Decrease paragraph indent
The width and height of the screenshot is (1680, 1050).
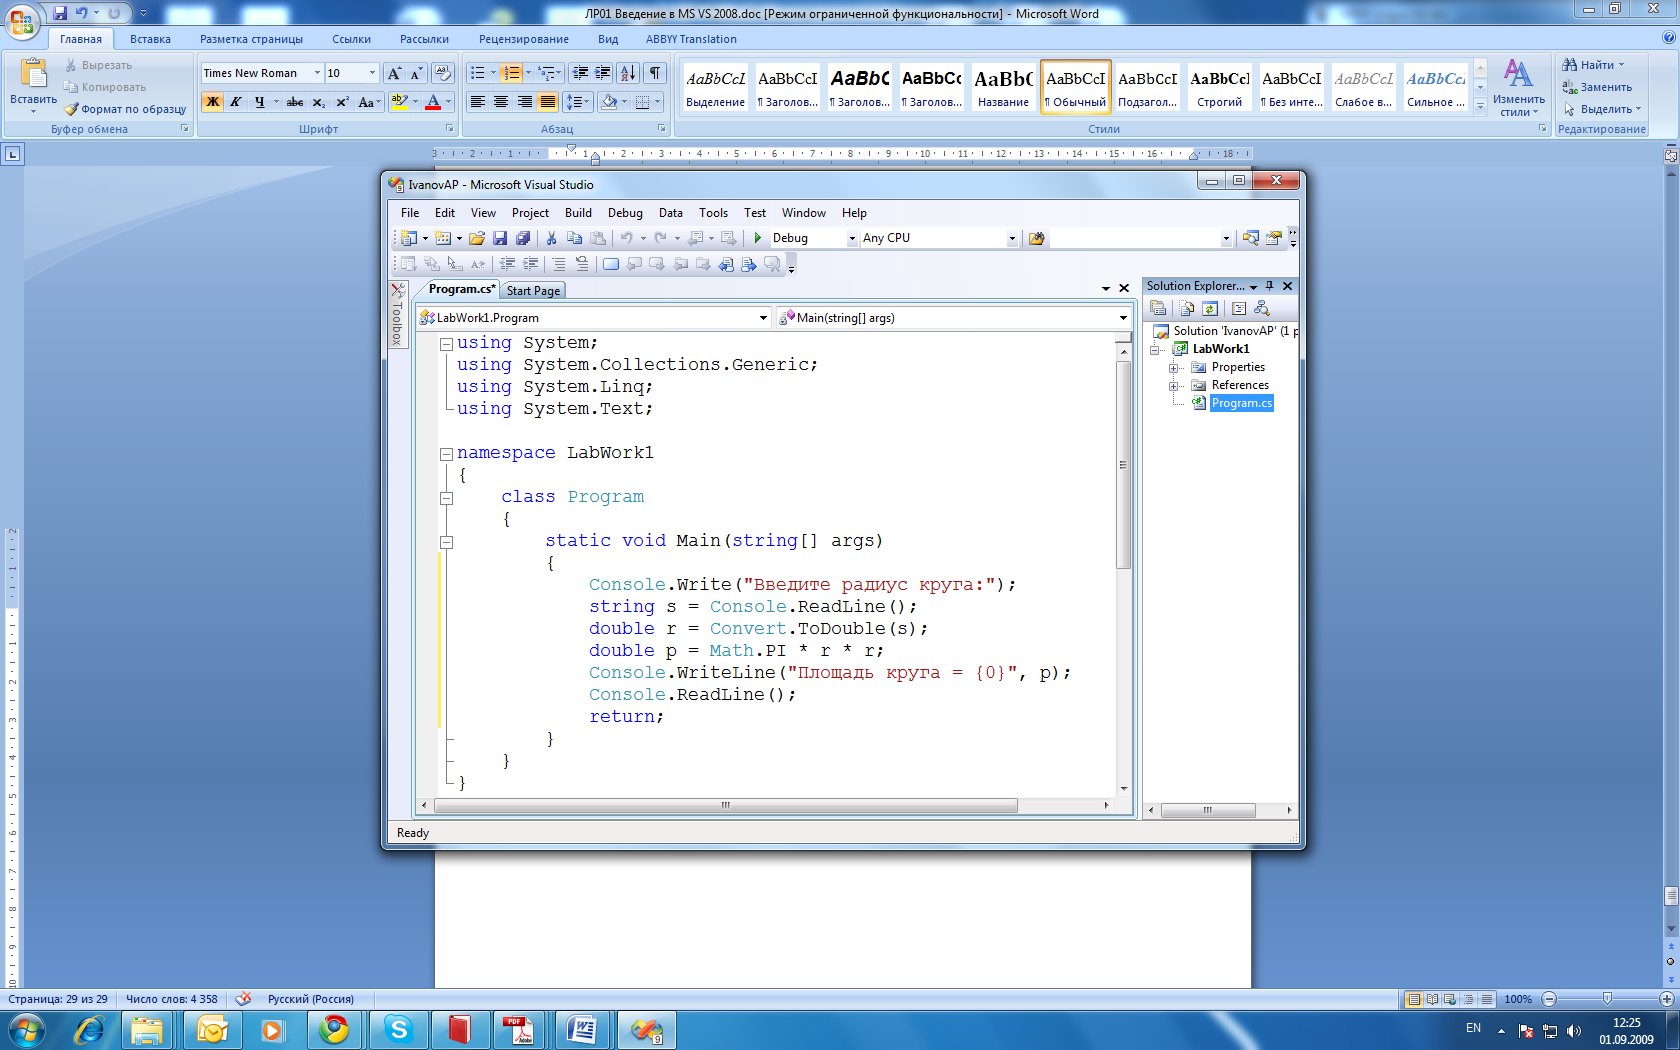coord(580,73)
